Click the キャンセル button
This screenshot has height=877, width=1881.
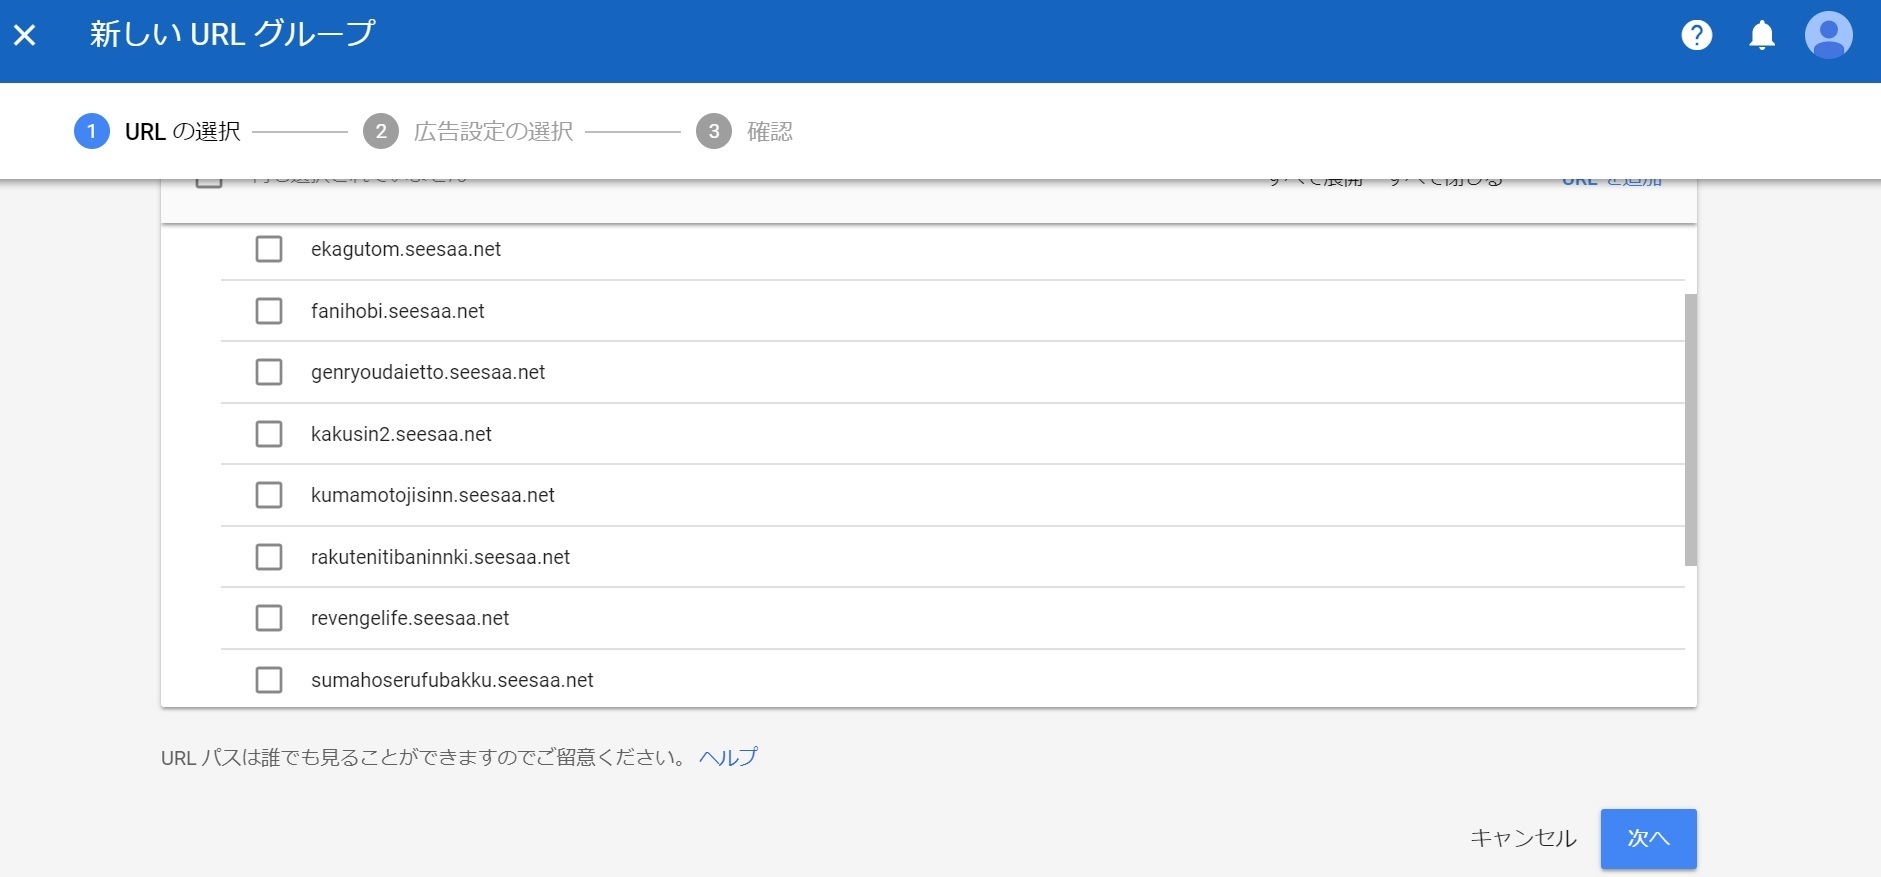[x=1523, y=838]
